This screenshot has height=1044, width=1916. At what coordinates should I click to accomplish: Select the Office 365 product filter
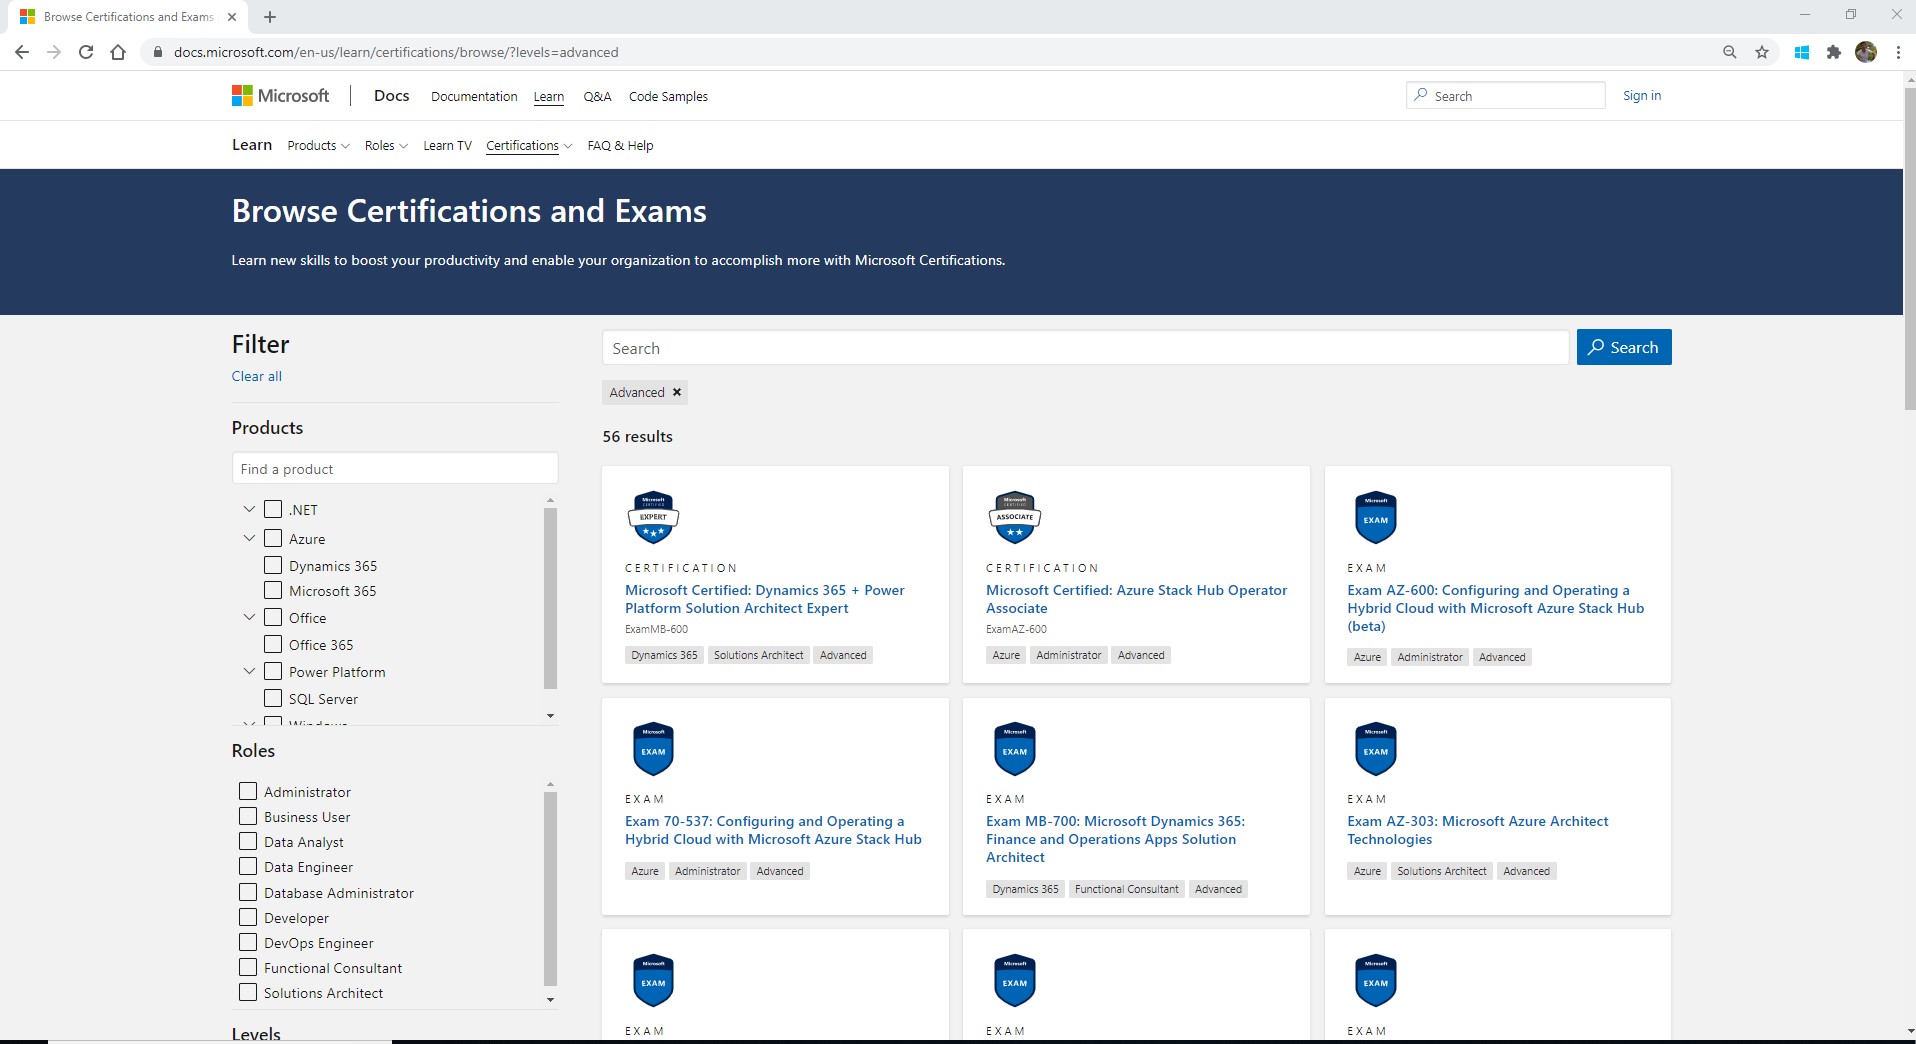point(273,644)
